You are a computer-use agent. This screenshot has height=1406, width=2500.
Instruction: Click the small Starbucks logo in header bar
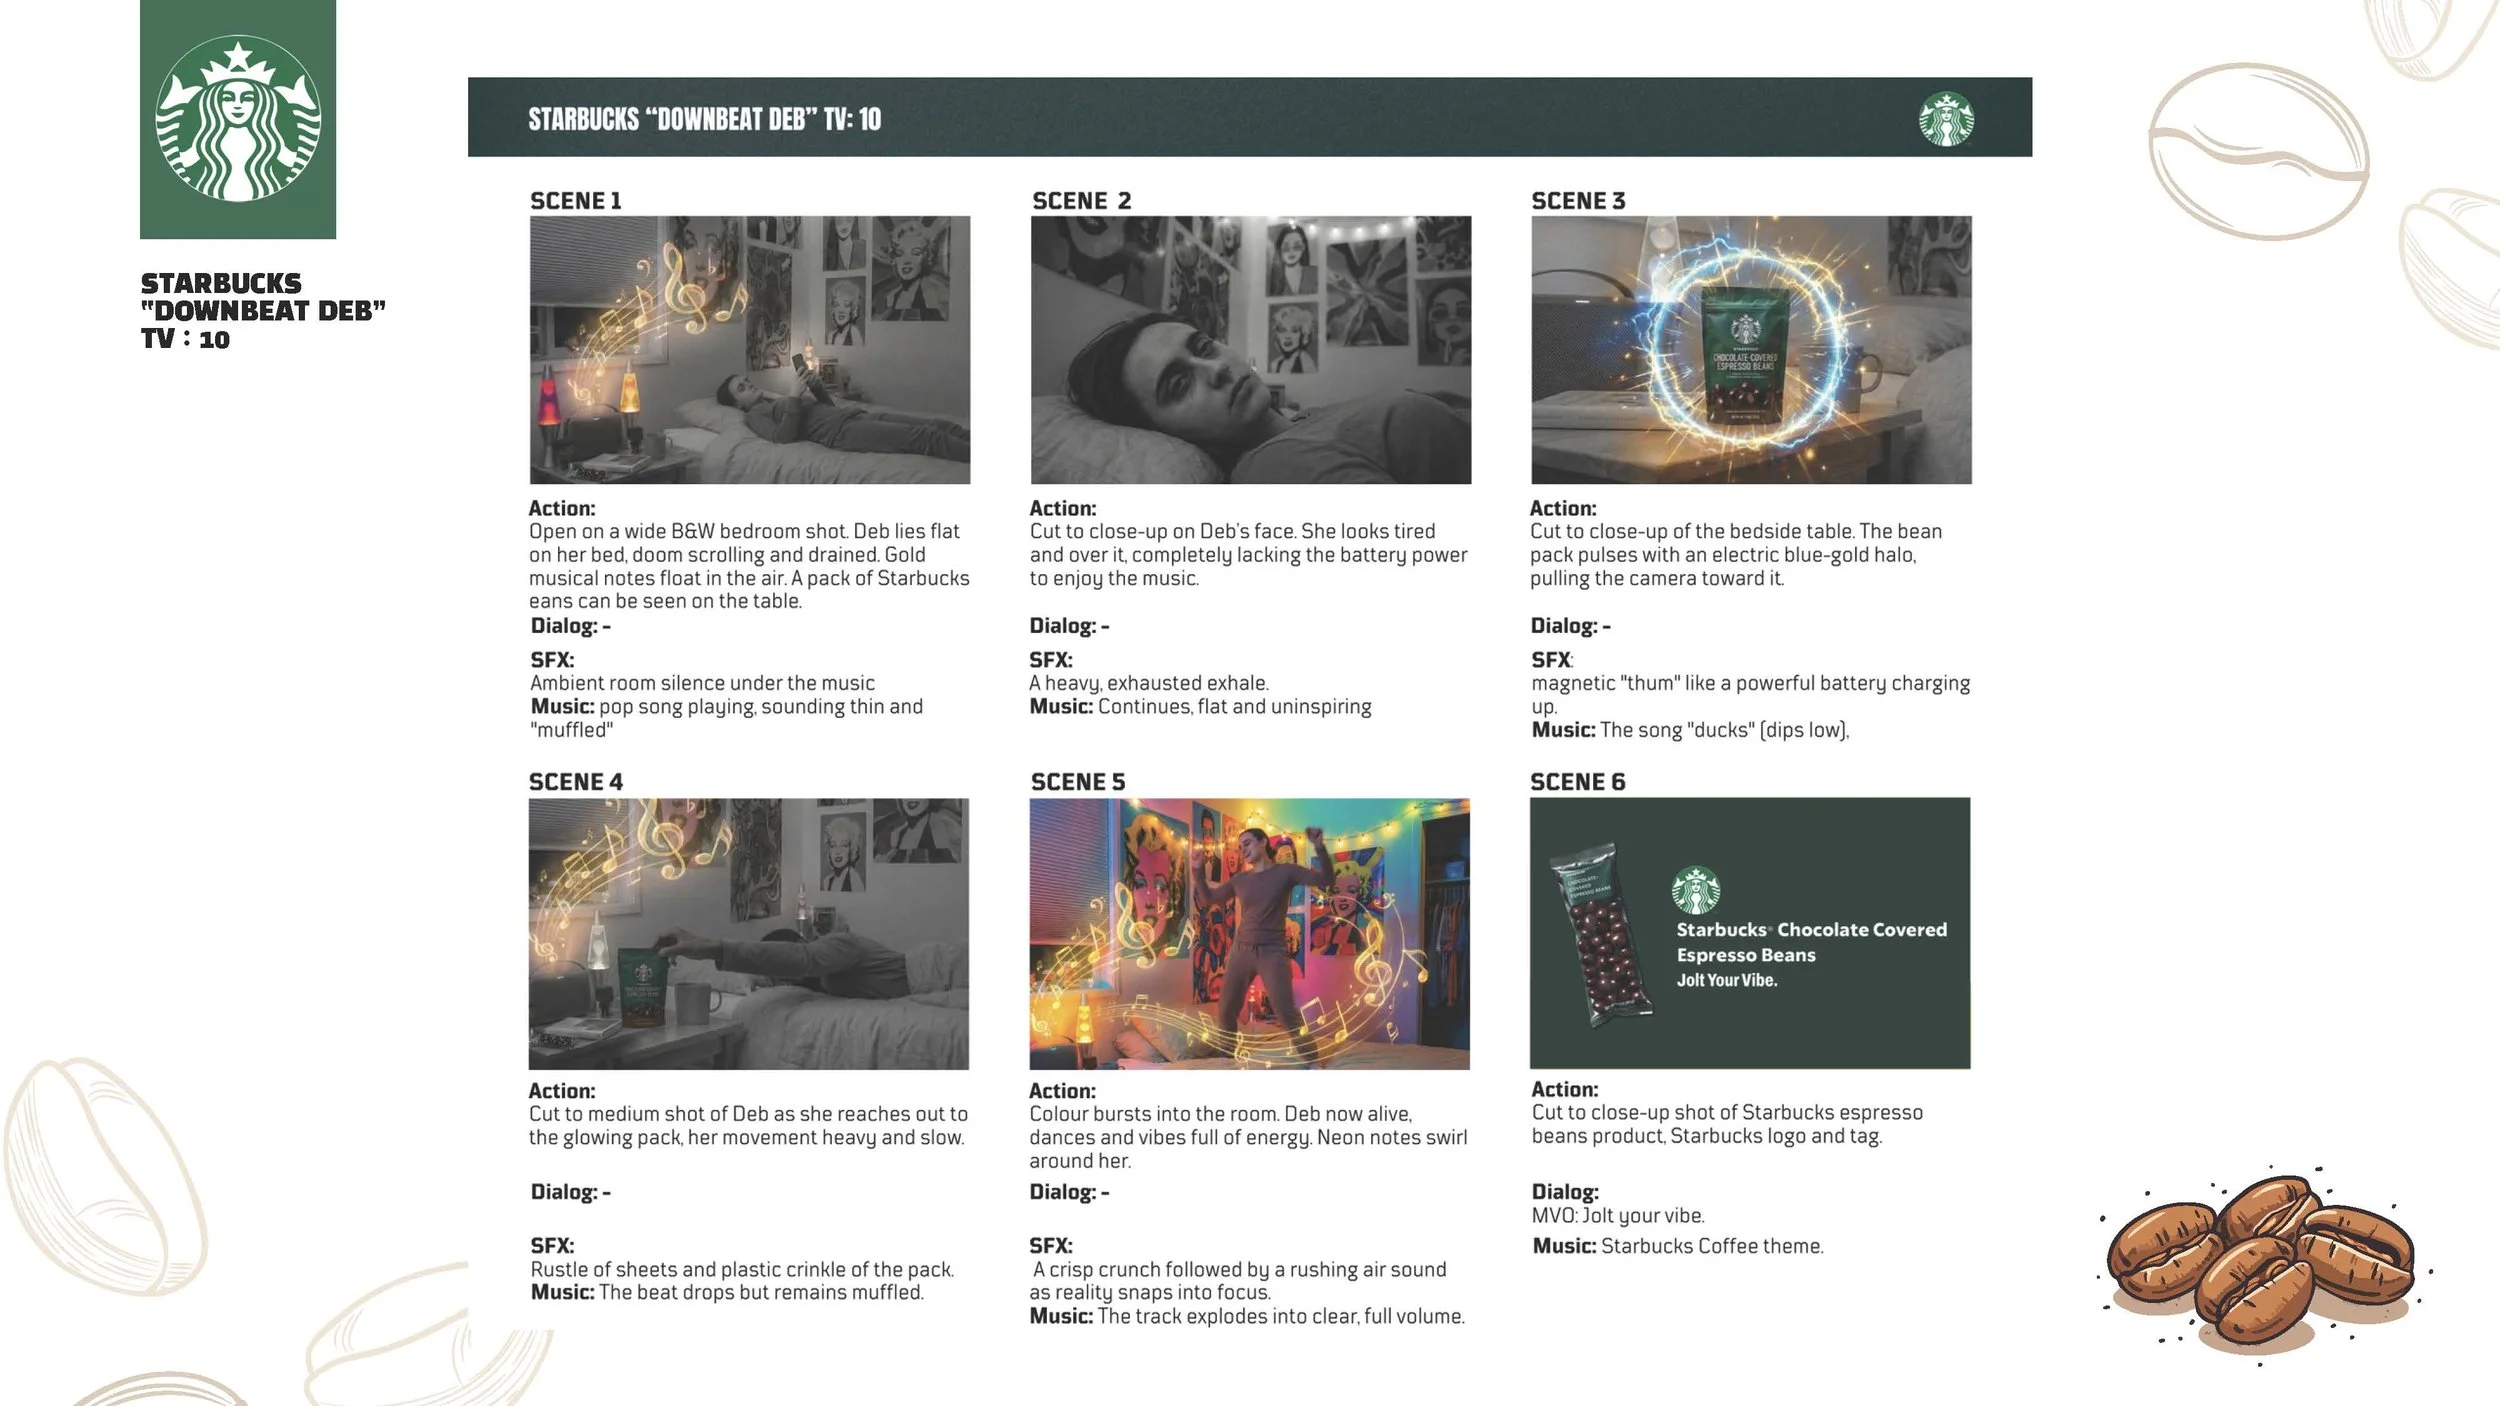click(1946, 119)
